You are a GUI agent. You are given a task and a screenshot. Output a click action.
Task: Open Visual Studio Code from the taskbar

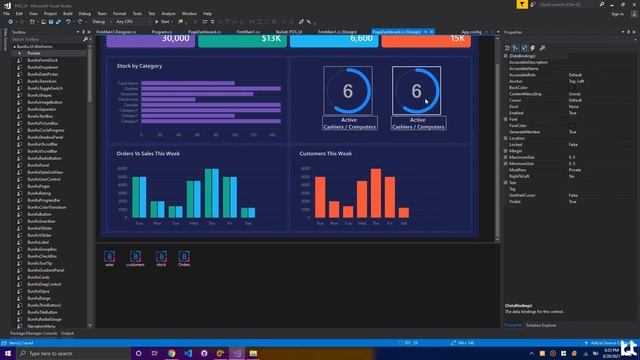188,353
